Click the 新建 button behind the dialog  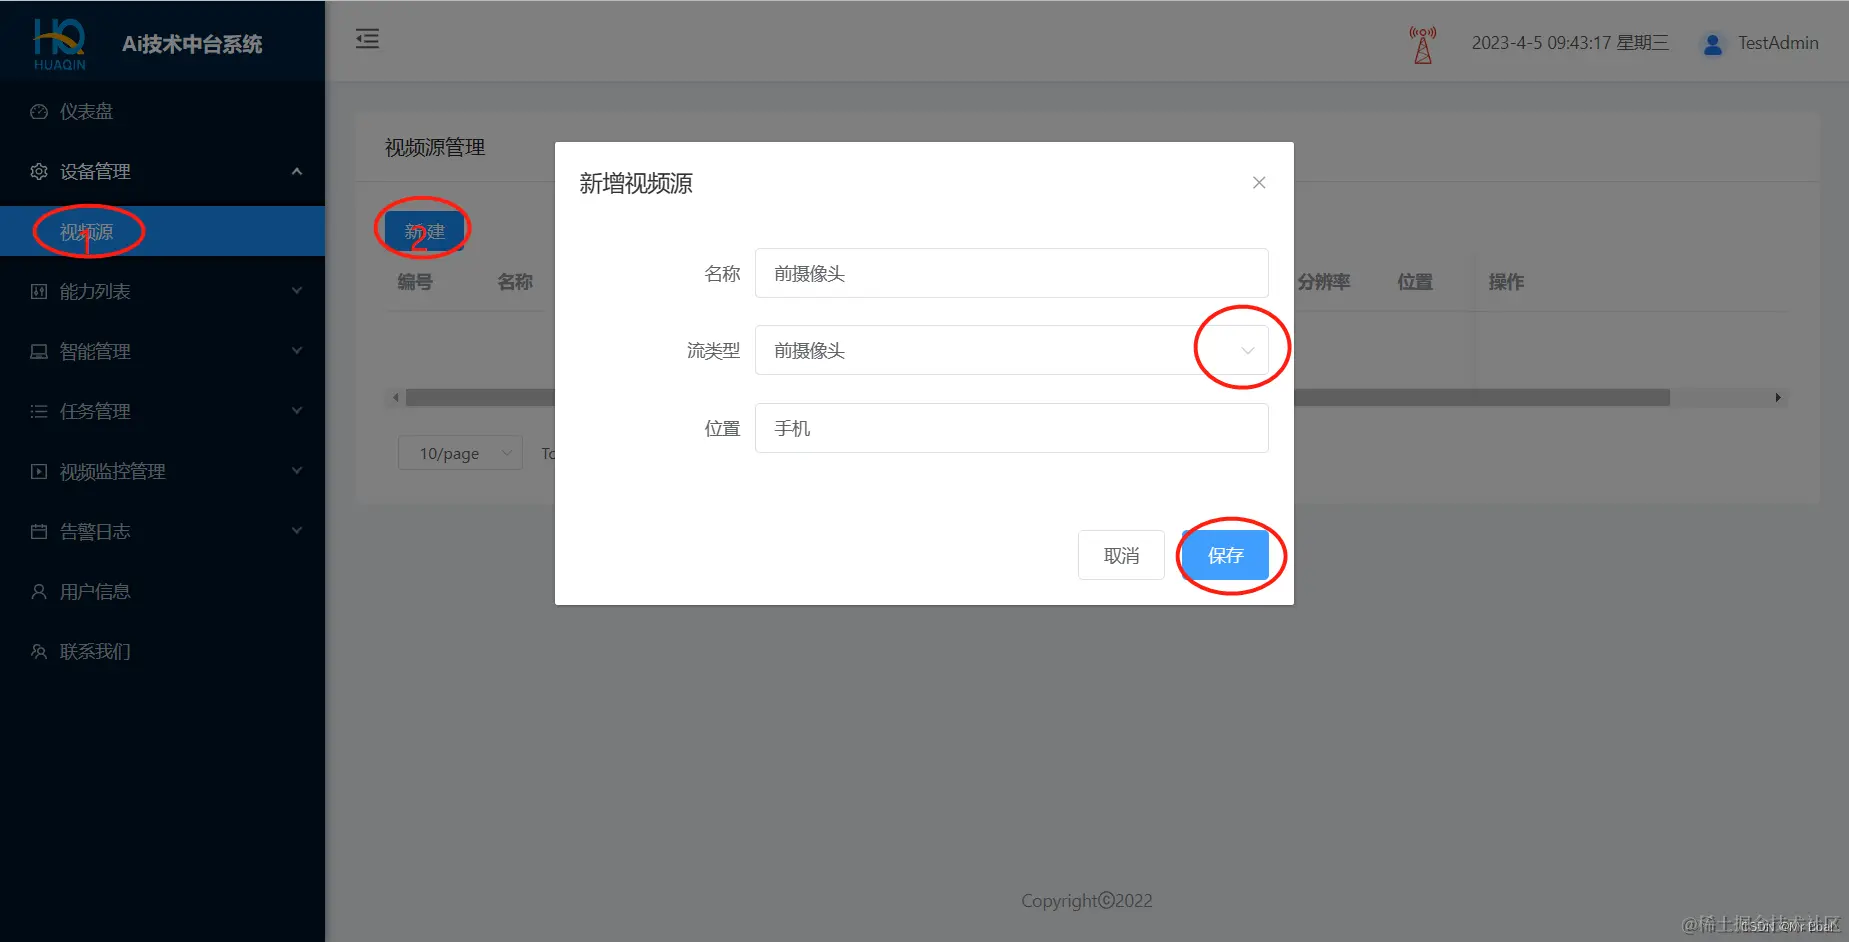pyautogui.click(x=425, y=232)
